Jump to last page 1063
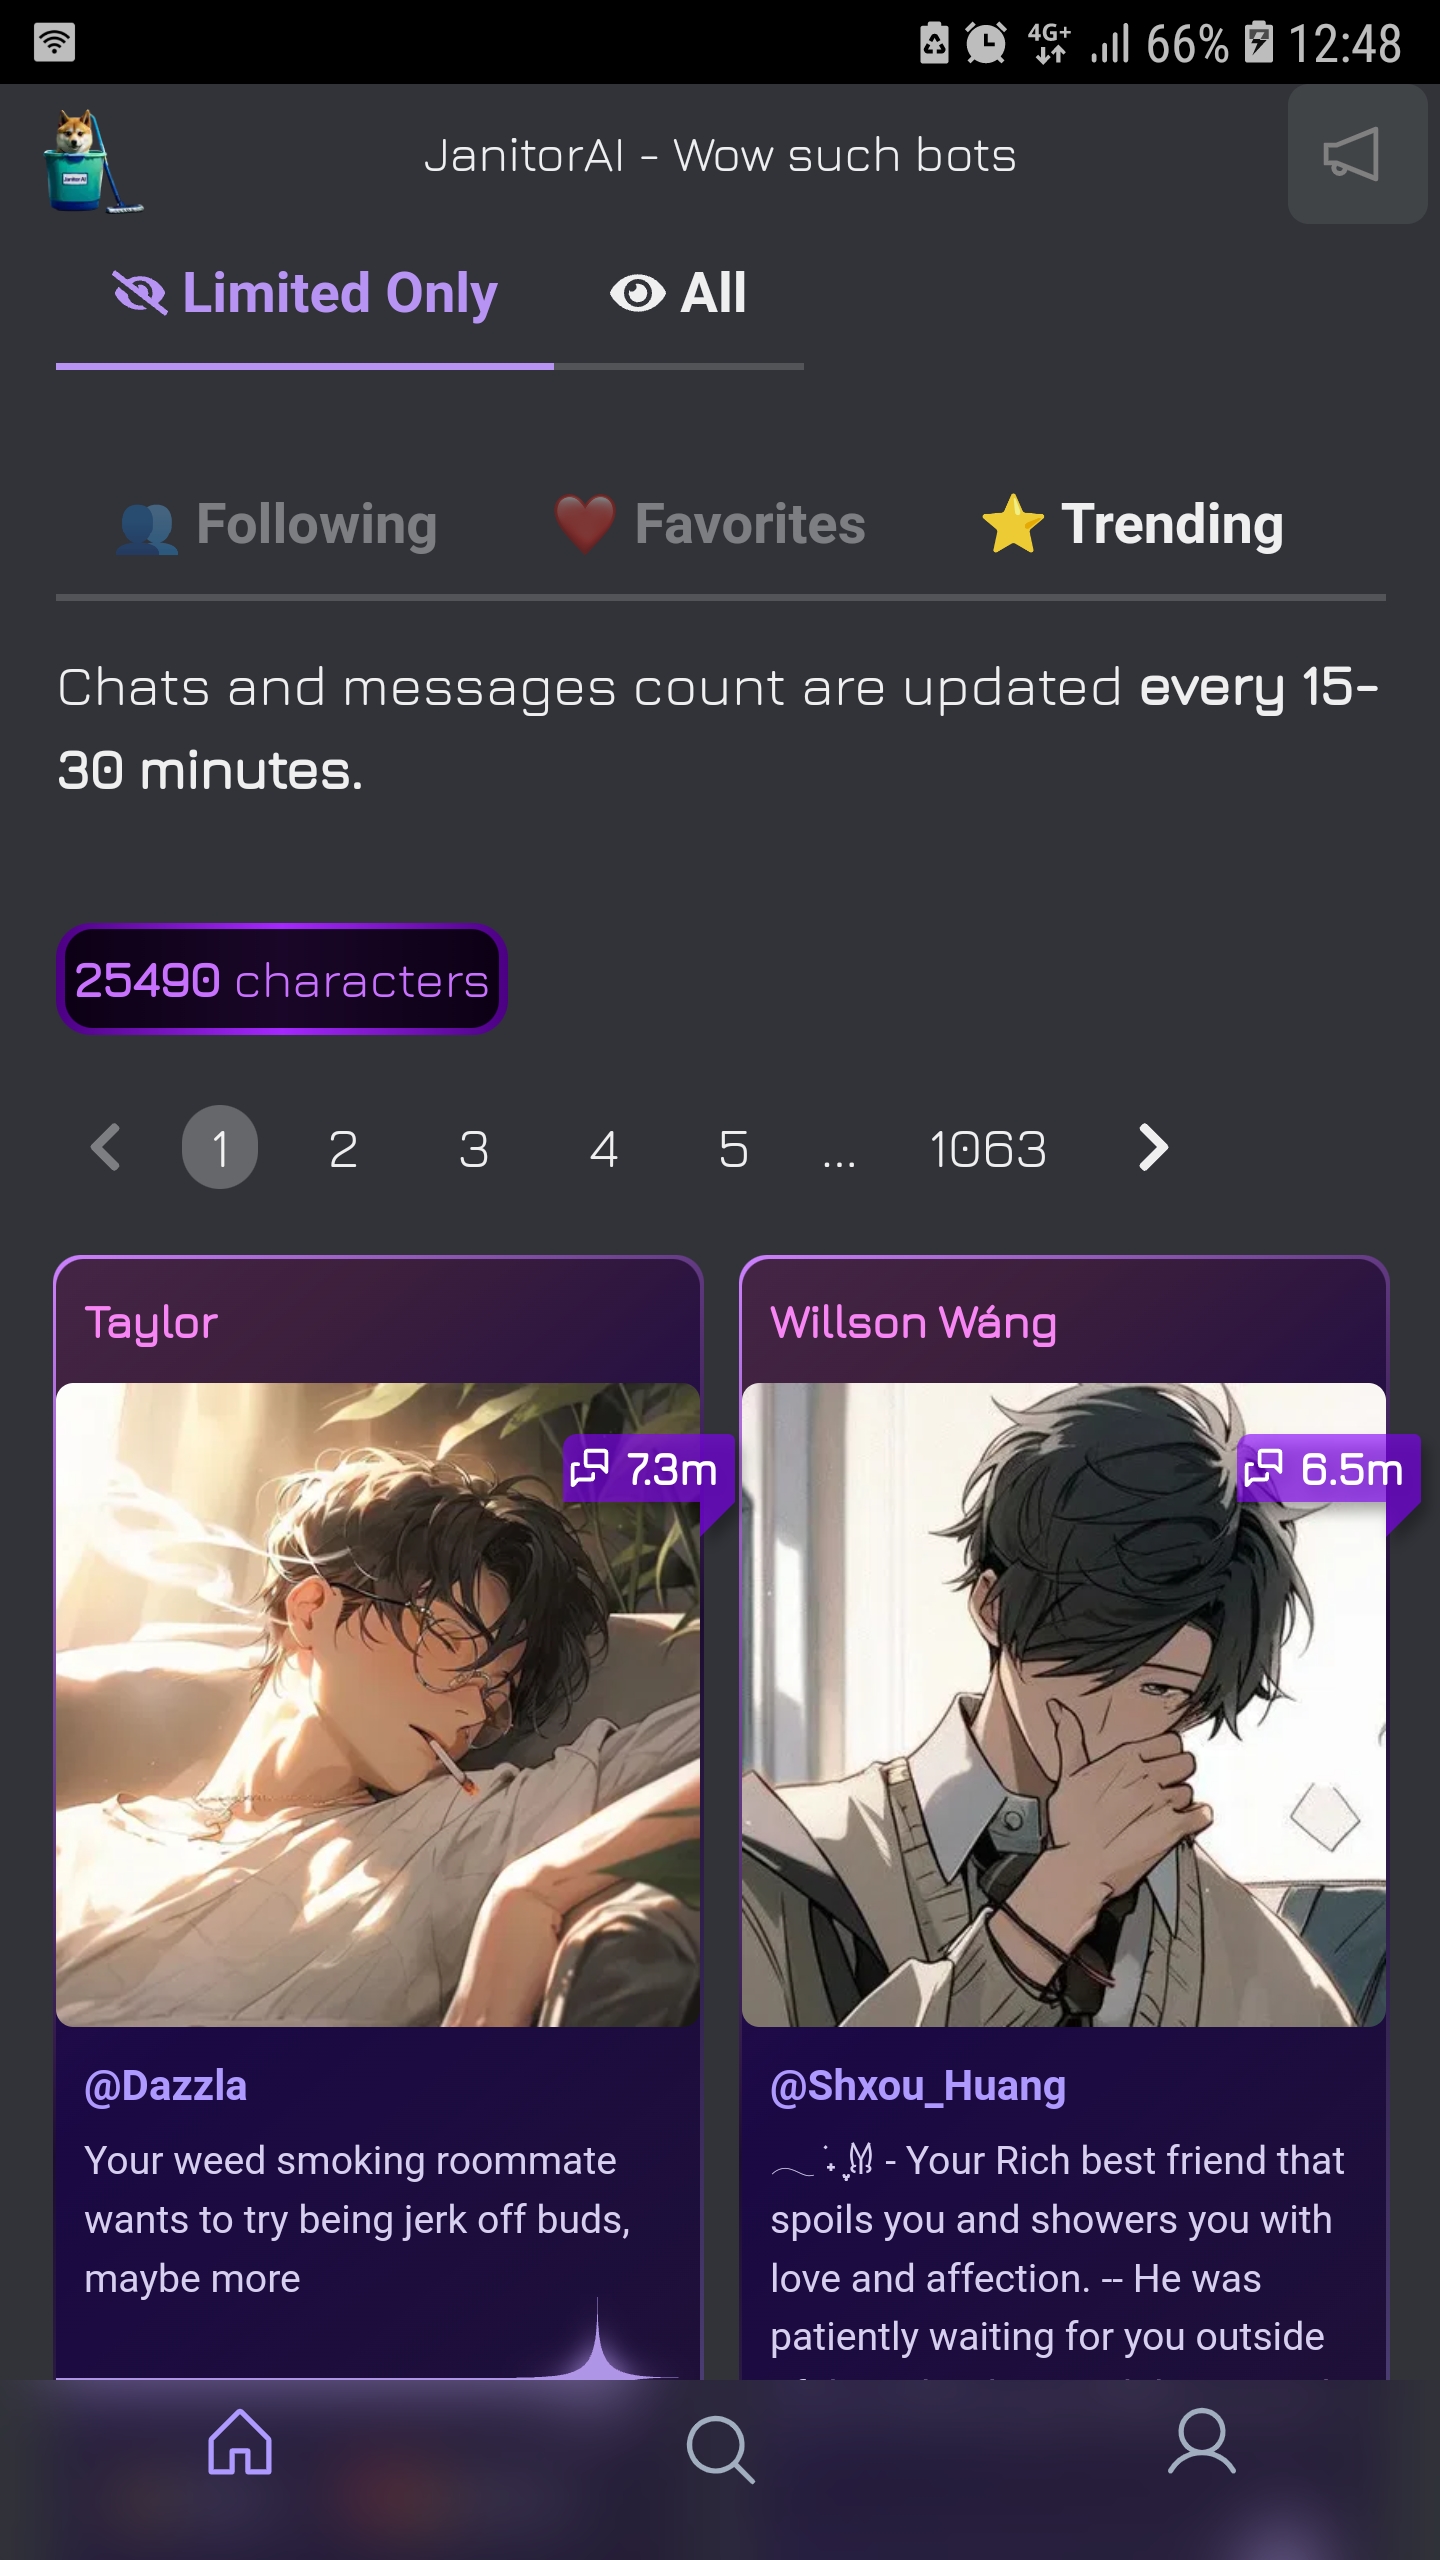Image resolution: width=1440 pixels, height=2560 pixels. [x=988, y=1148]
